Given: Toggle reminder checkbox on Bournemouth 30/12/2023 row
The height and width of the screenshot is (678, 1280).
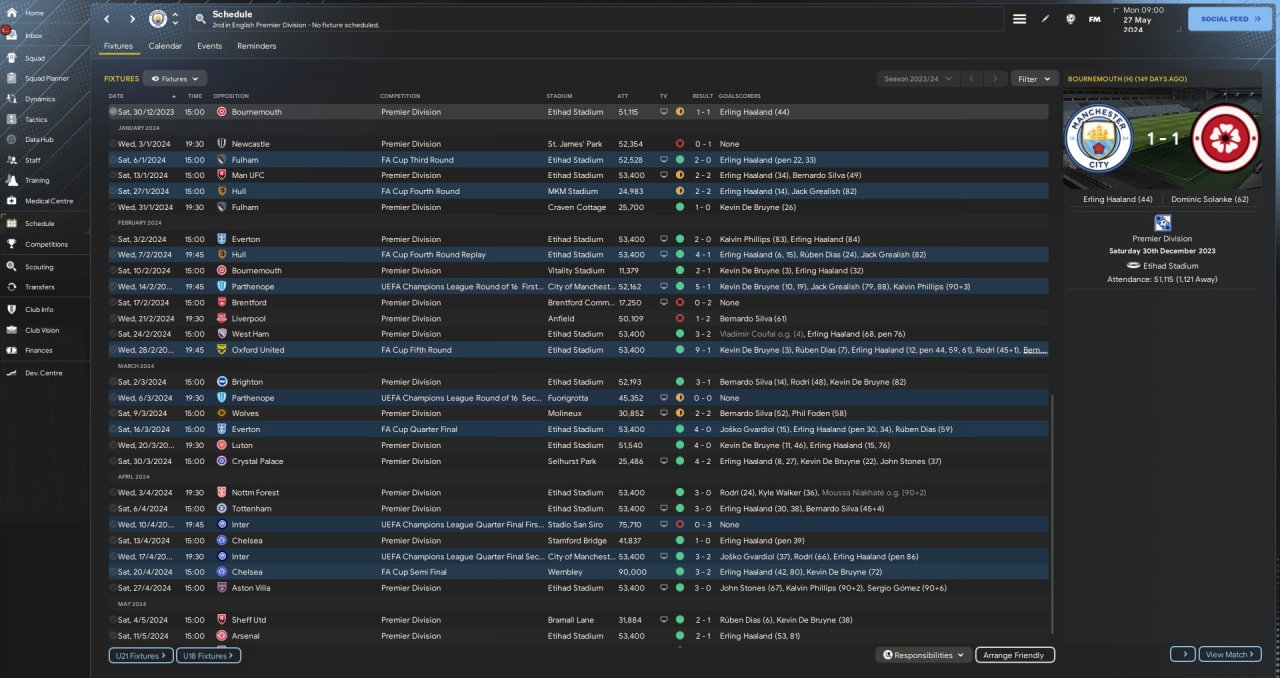Looking at the screenshot, I should click(113, 112).
